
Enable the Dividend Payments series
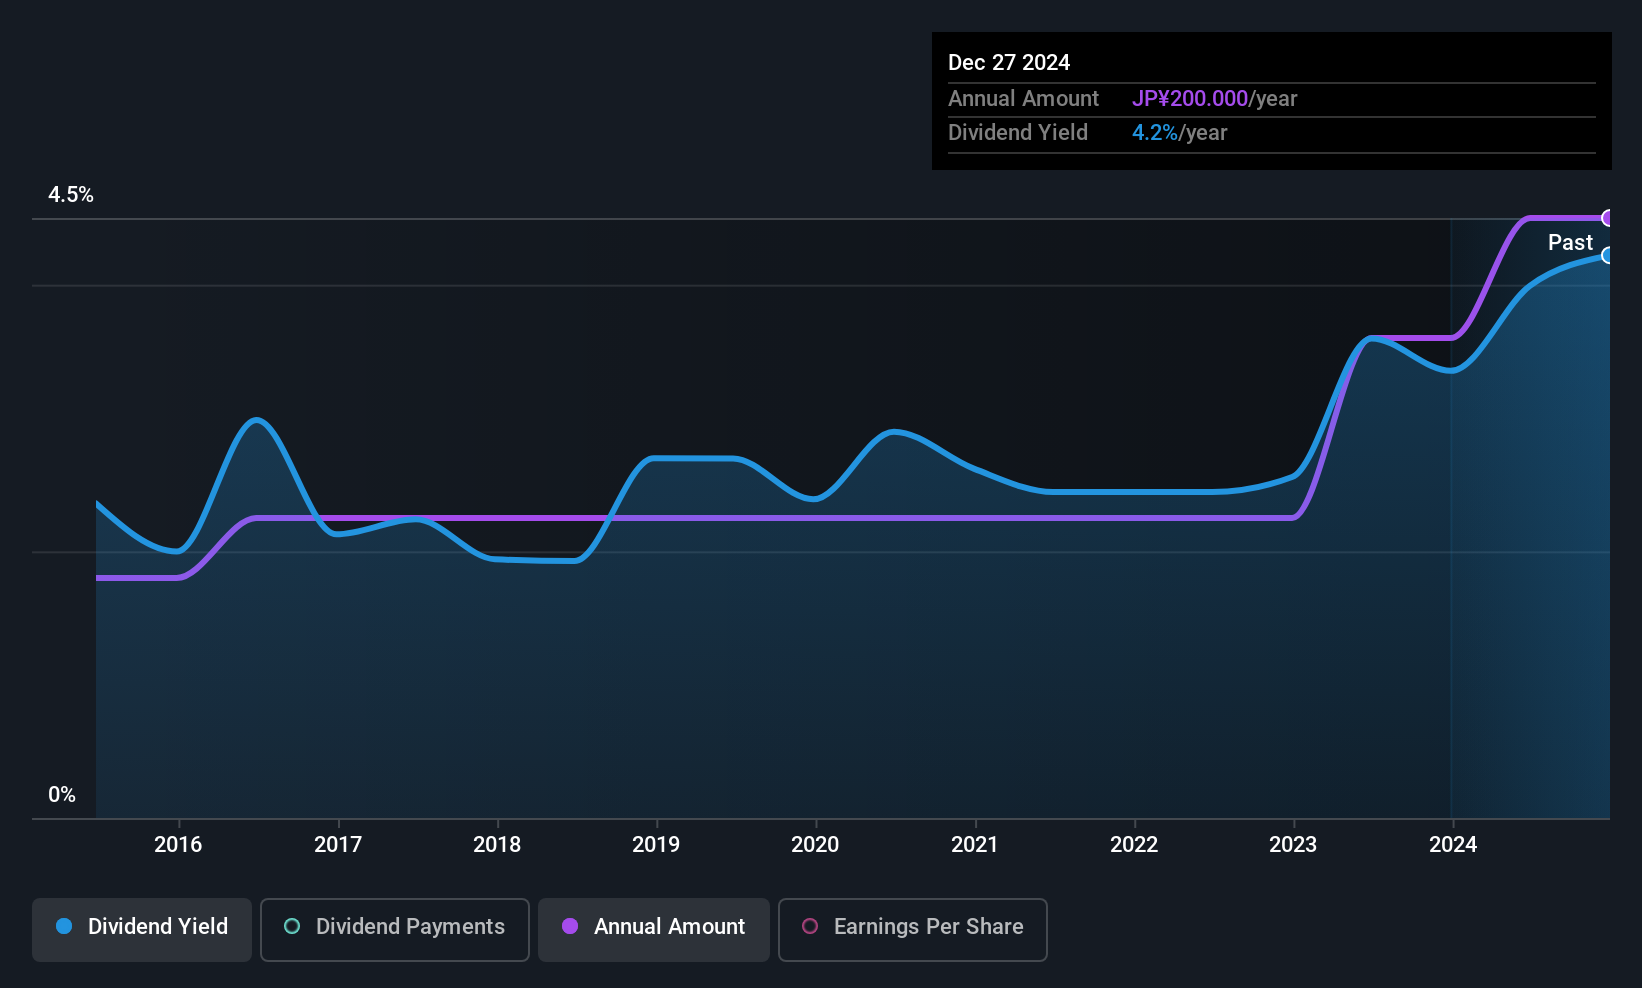395,929
